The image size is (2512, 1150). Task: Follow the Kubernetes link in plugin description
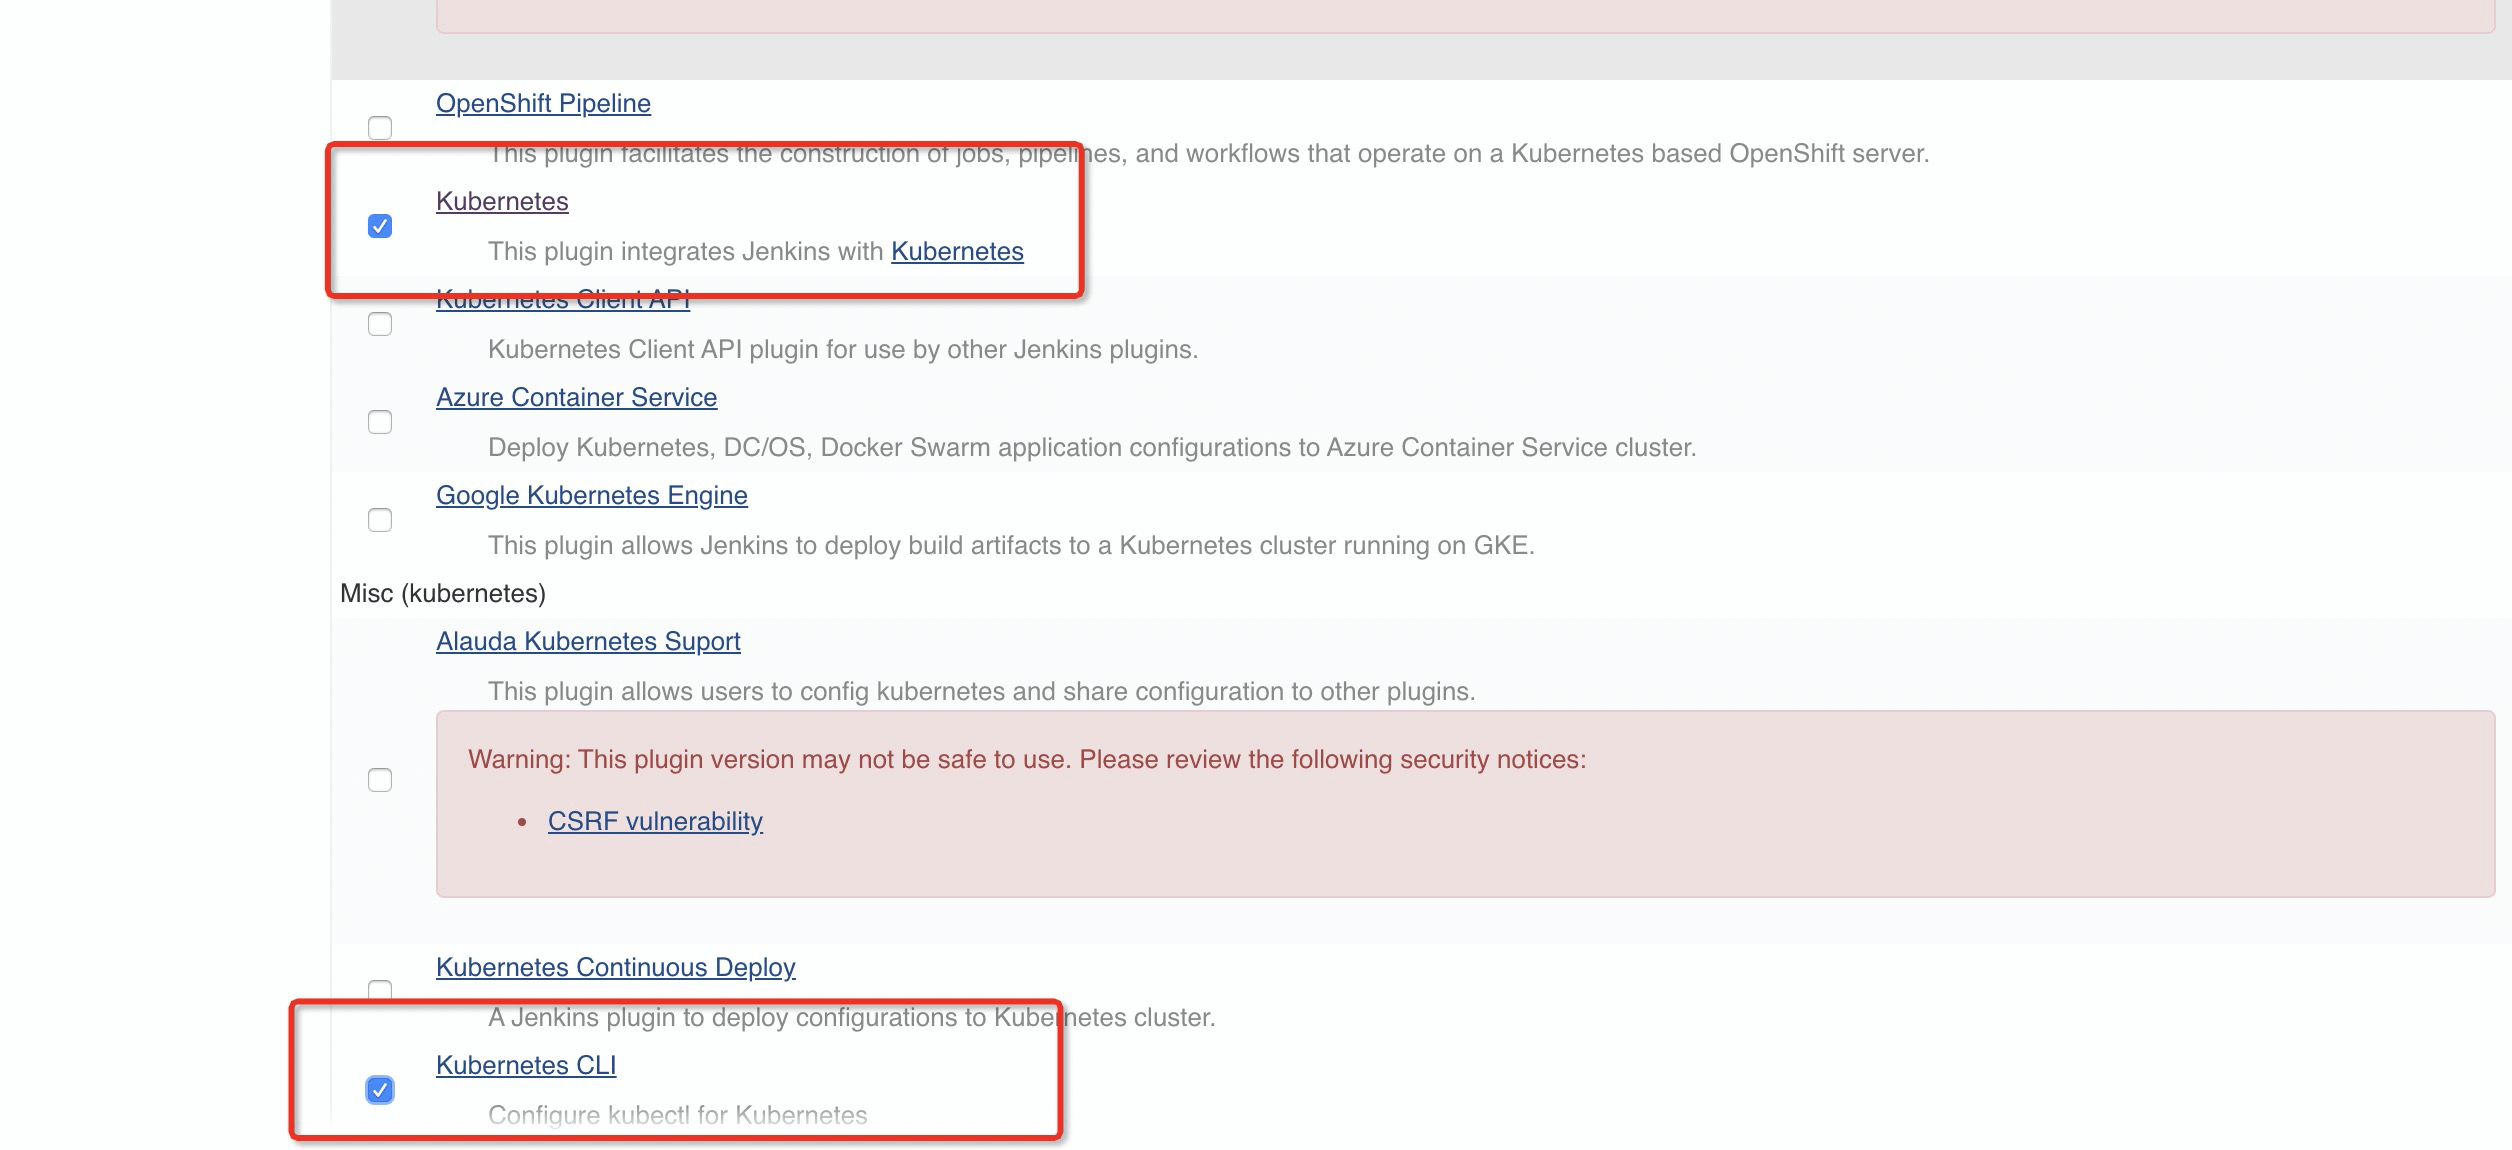(957, 251)
